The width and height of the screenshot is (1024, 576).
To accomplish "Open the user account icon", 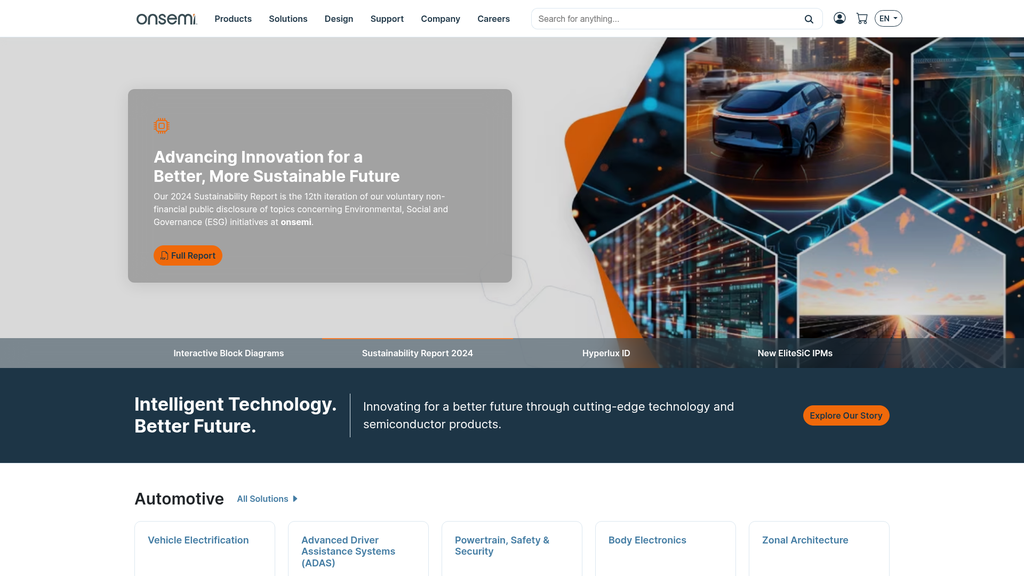I will tap(839, 18).
